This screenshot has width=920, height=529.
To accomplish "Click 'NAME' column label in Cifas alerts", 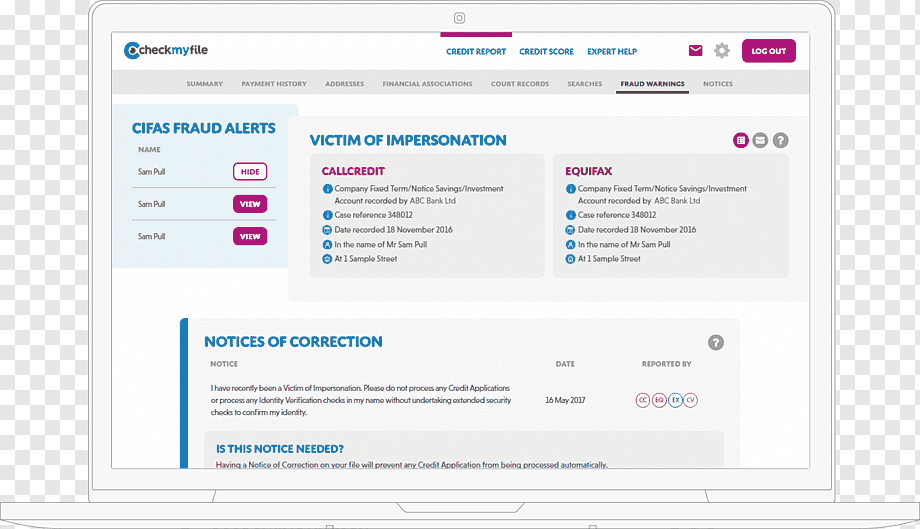I will (149, 150).
